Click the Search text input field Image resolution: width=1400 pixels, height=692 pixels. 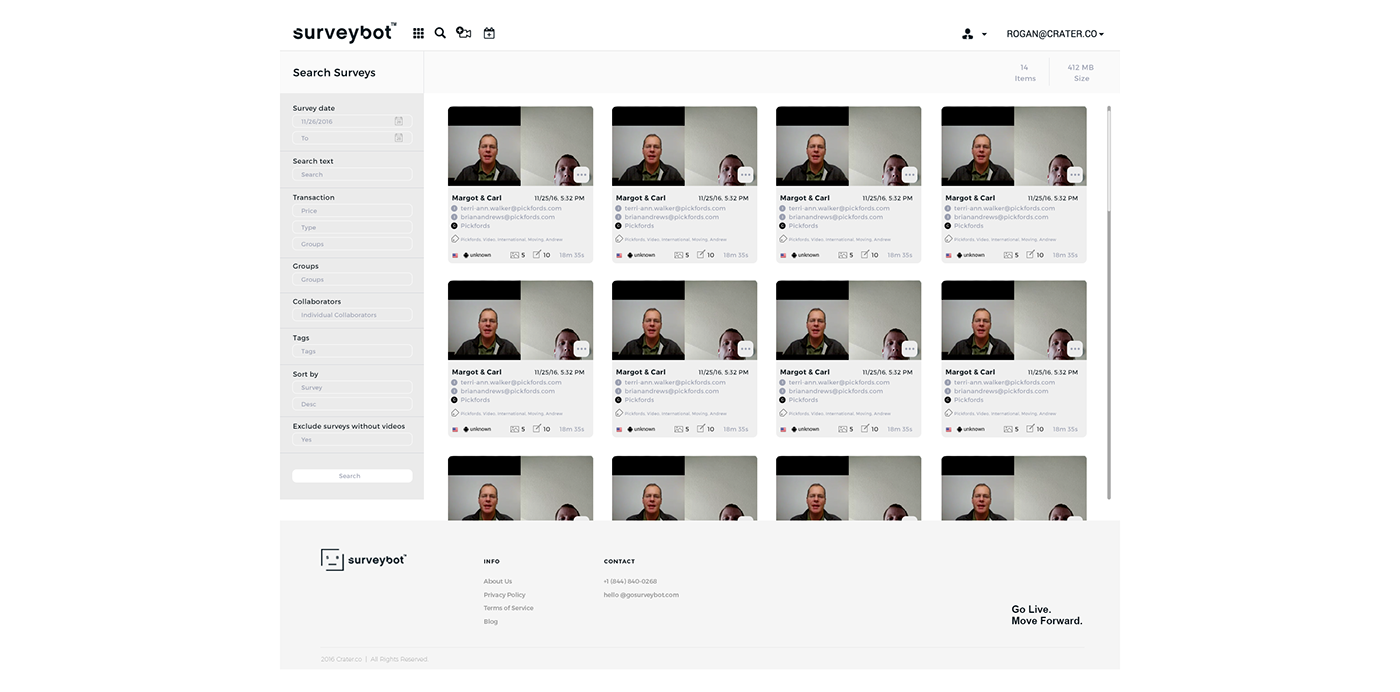coord(352,175)
